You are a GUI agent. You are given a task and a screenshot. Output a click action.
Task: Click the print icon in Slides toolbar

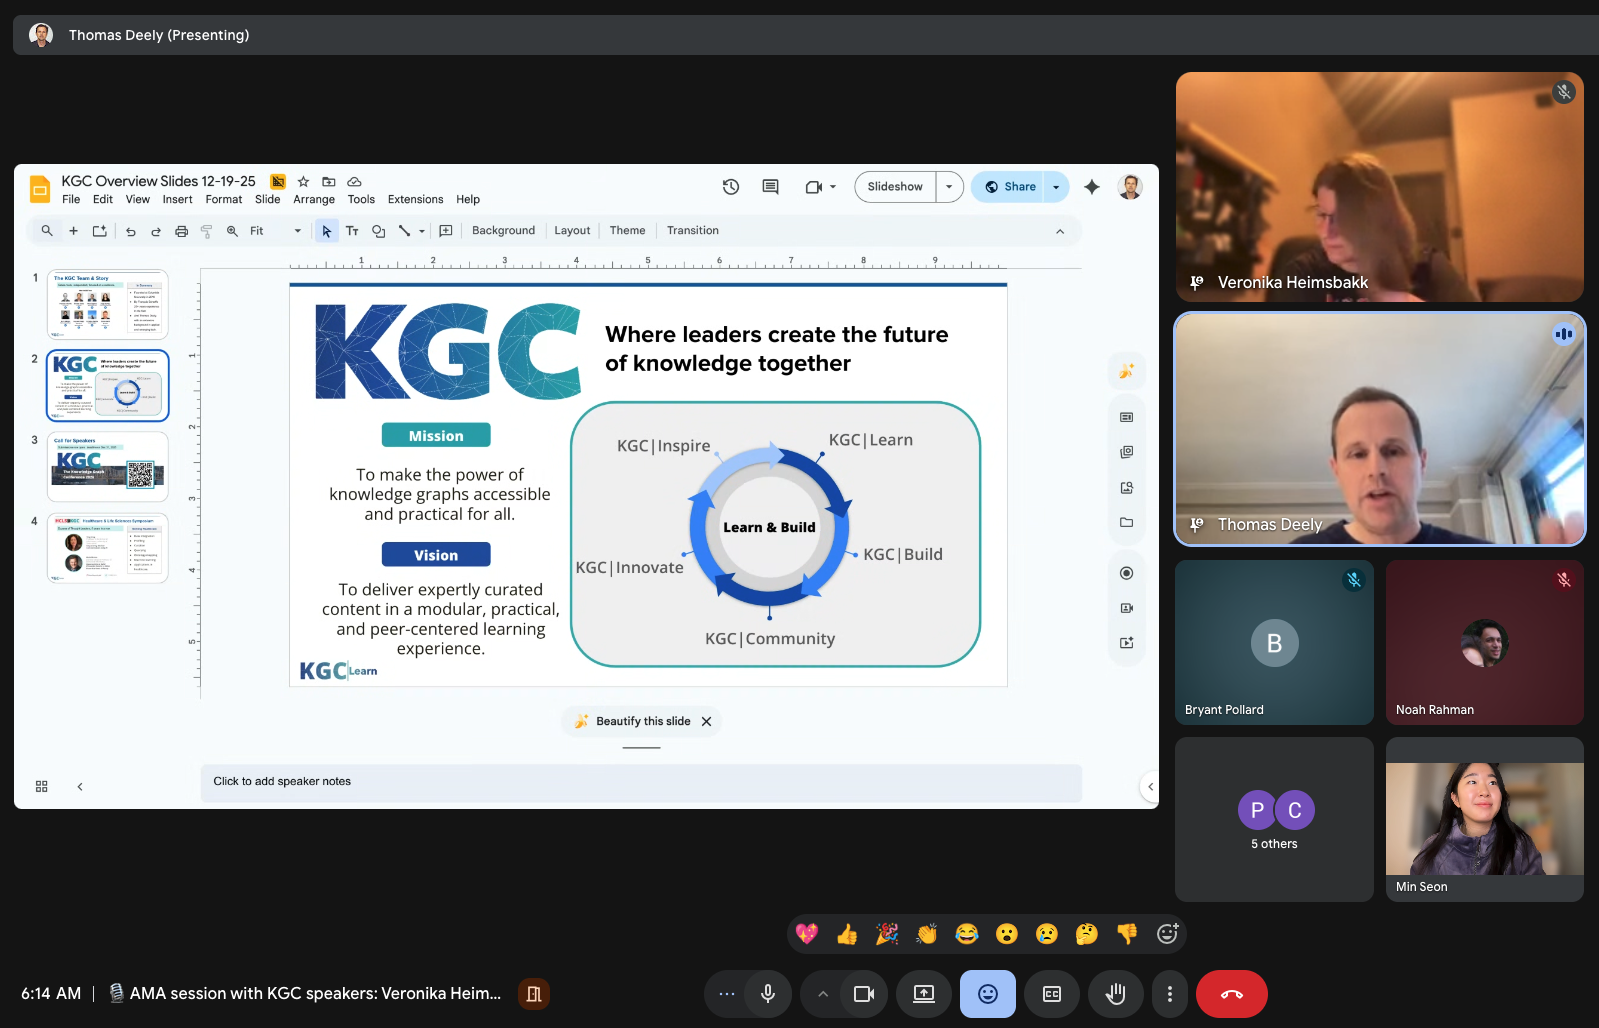181,231
